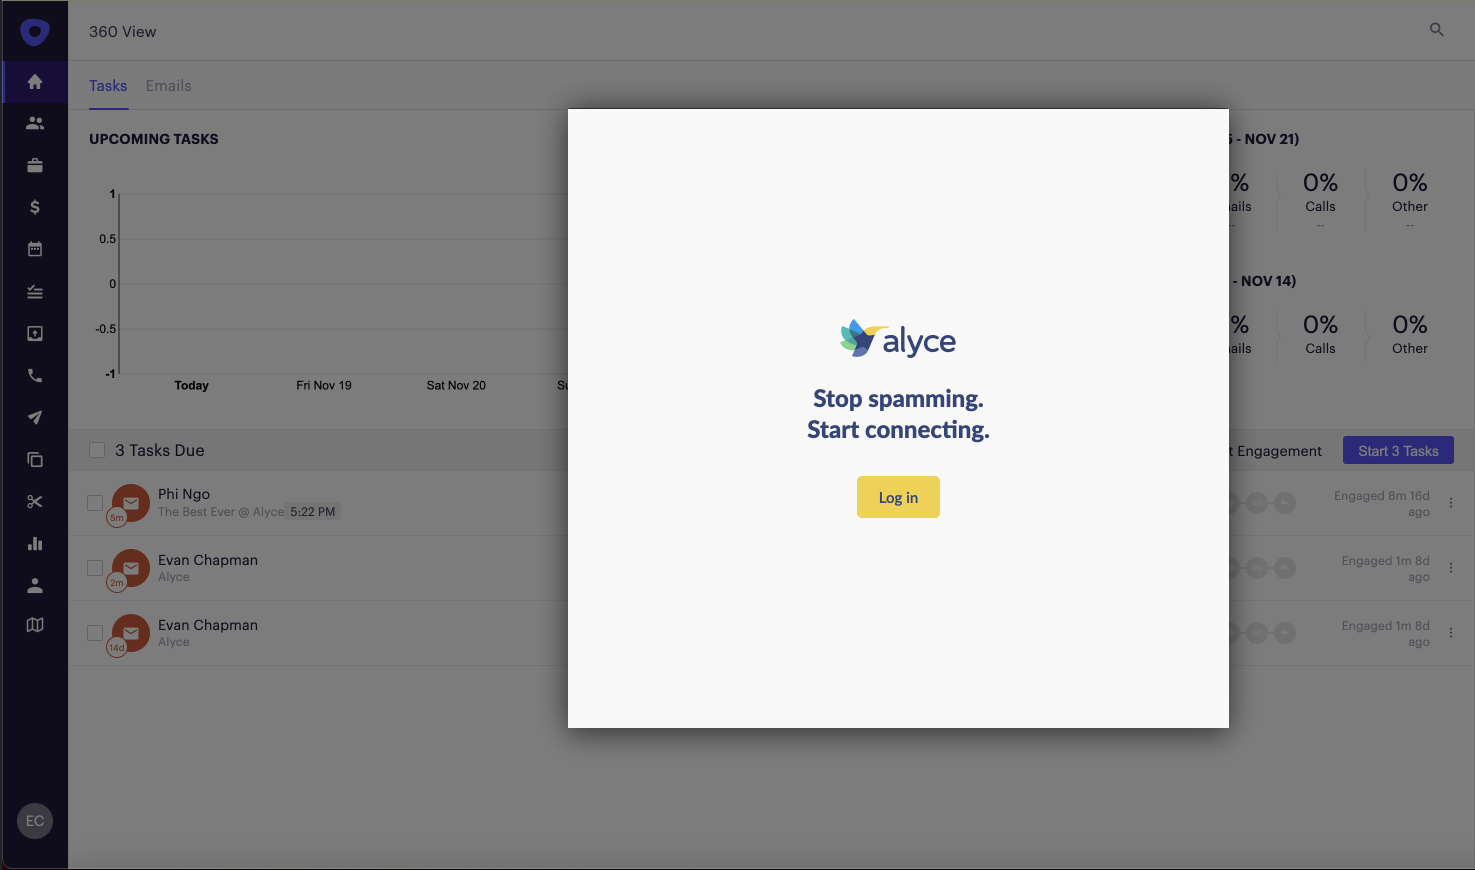Open Evan Chapman name on the 14d task

[208, 625]
